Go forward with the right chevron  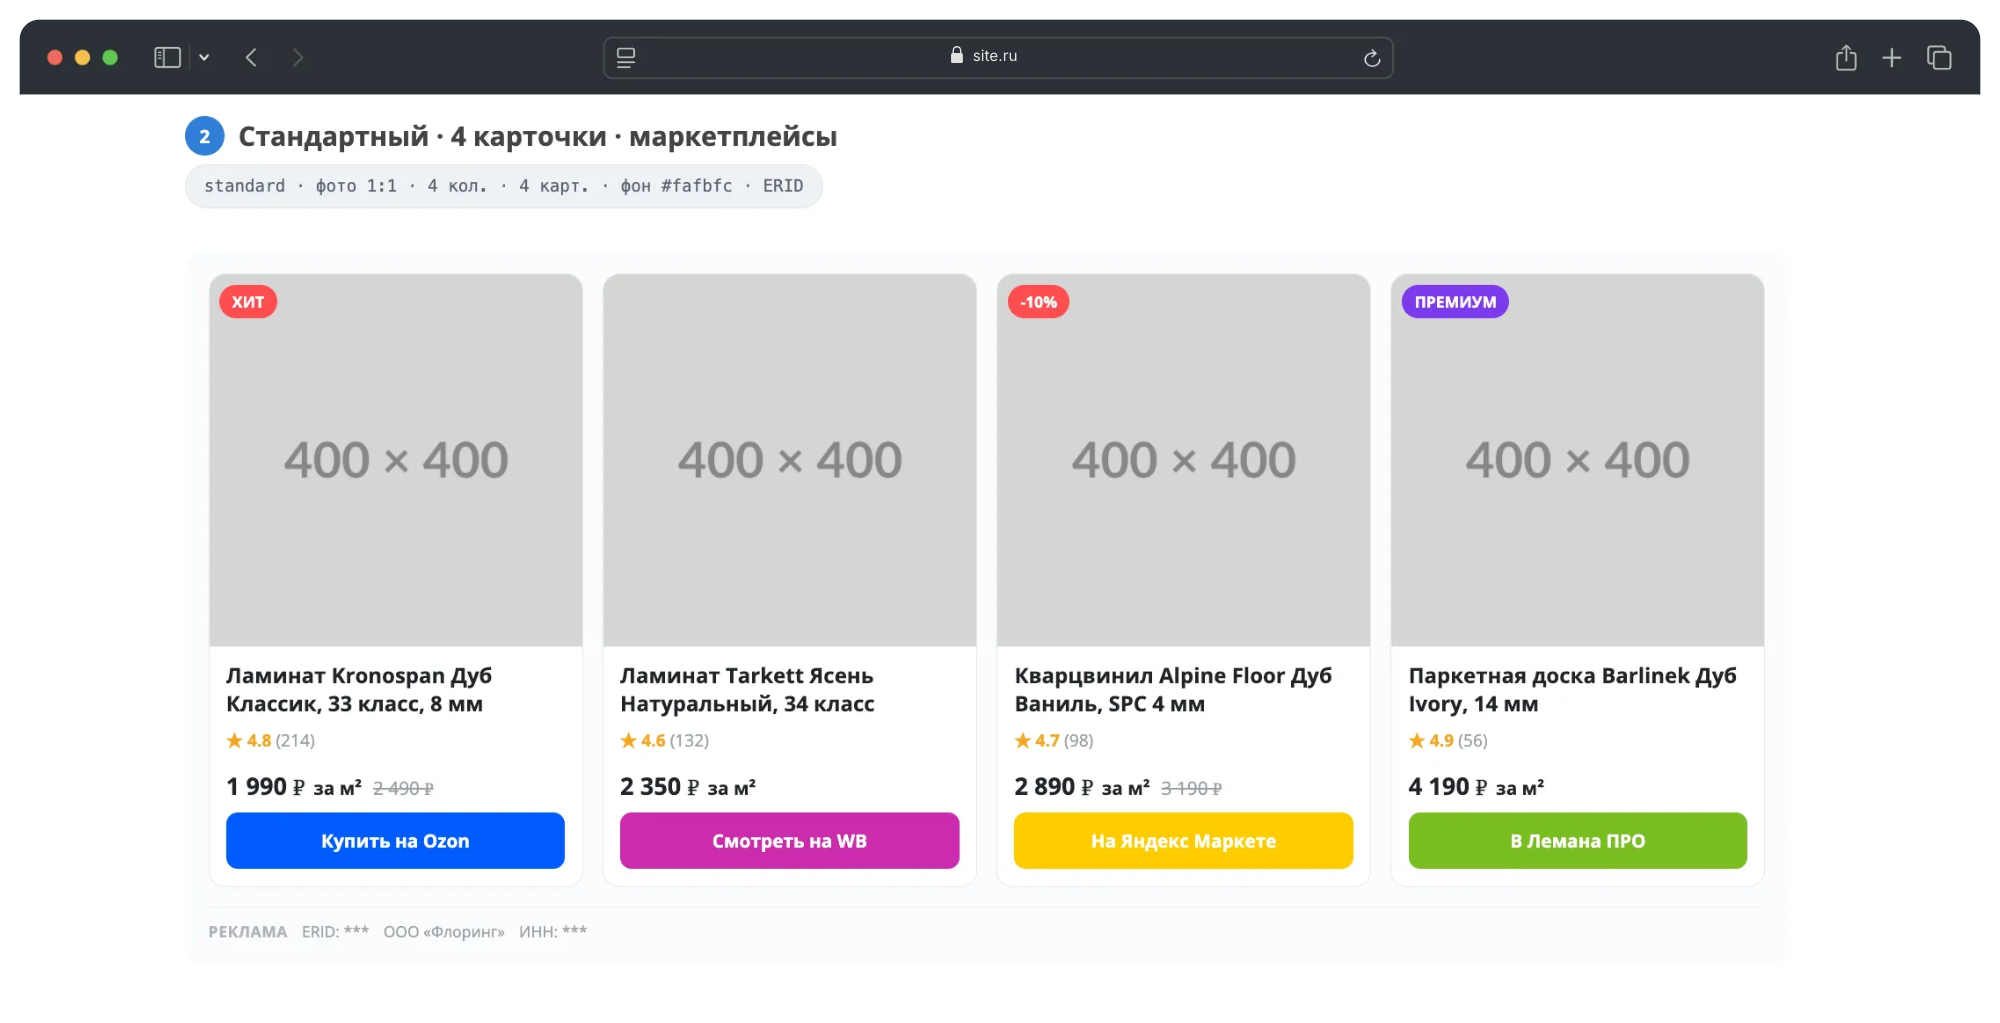(x=297, y=57)
